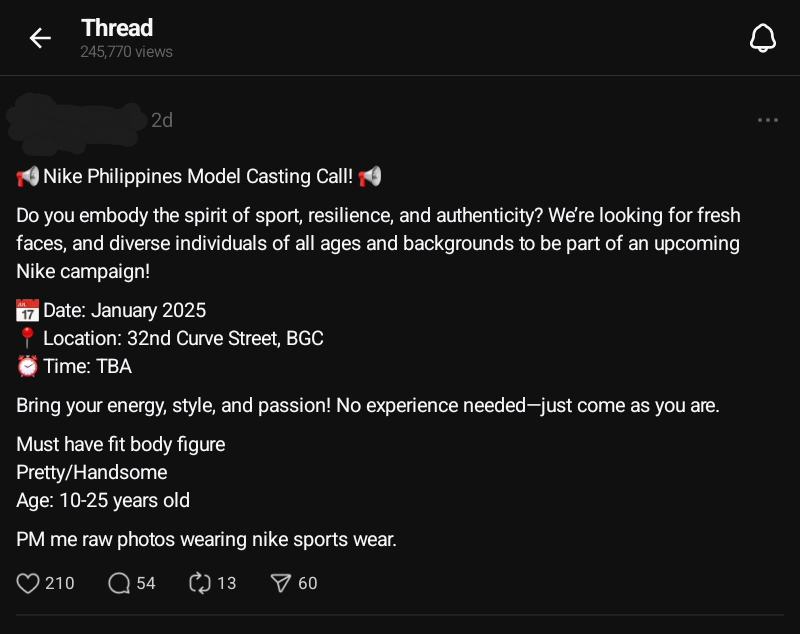Click the "PM me raw photos" text line
This screenshot has height=634, width=800.
206,539
